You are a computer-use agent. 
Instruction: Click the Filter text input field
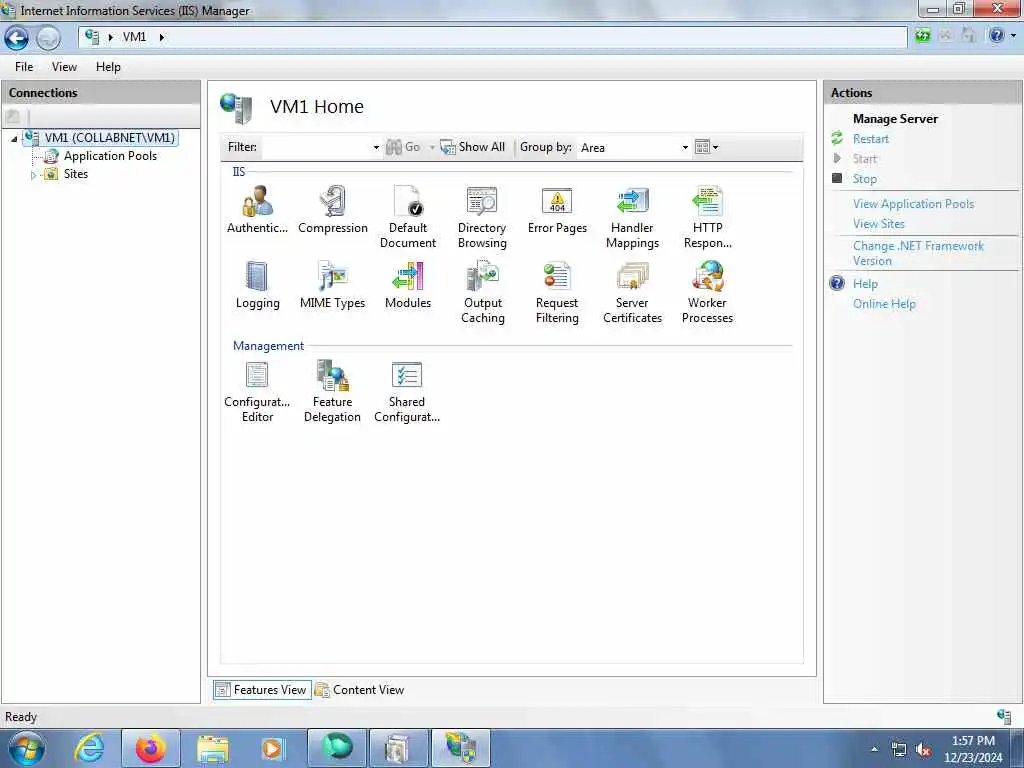(317, 148)
